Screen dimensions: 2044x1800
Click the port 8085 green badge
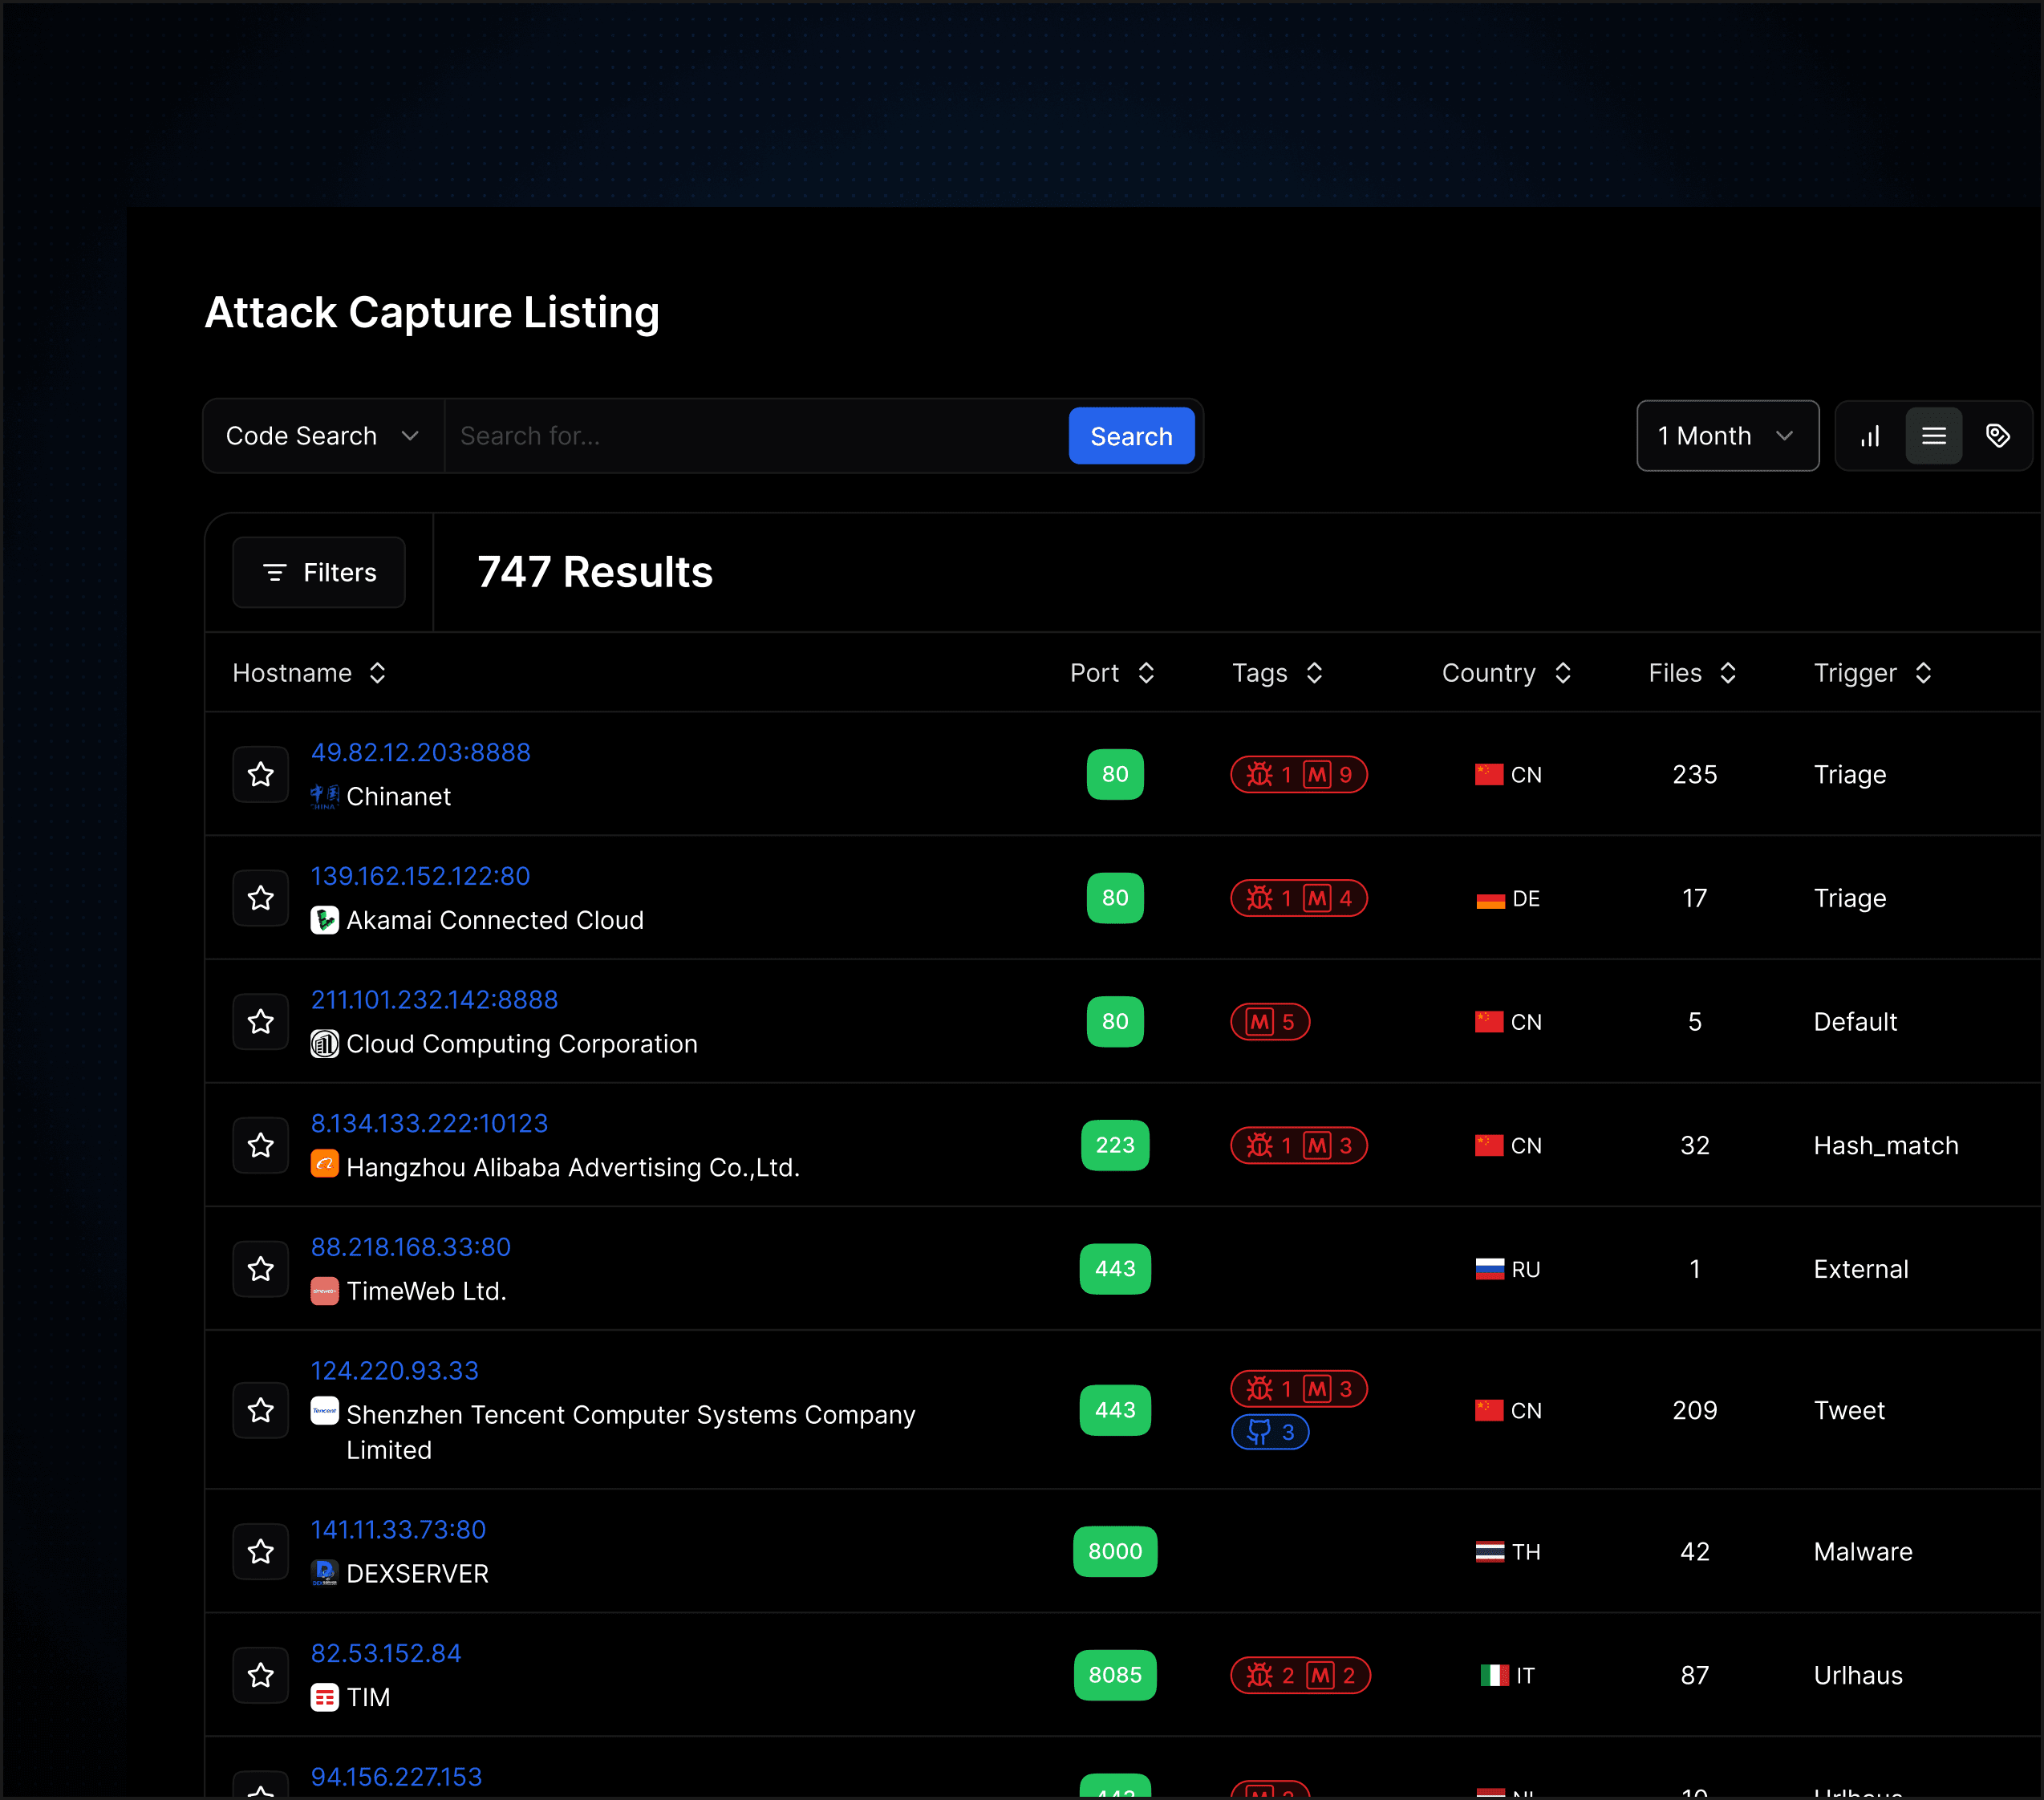(x=1114, y=1675)
